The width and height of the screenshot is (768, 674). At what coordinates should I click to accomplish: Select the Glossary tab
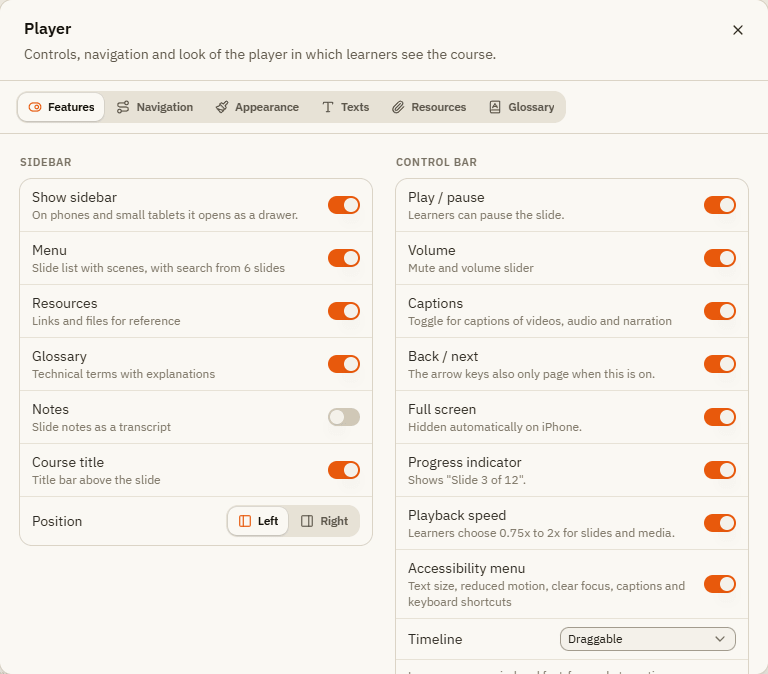[x=522, y=107]
